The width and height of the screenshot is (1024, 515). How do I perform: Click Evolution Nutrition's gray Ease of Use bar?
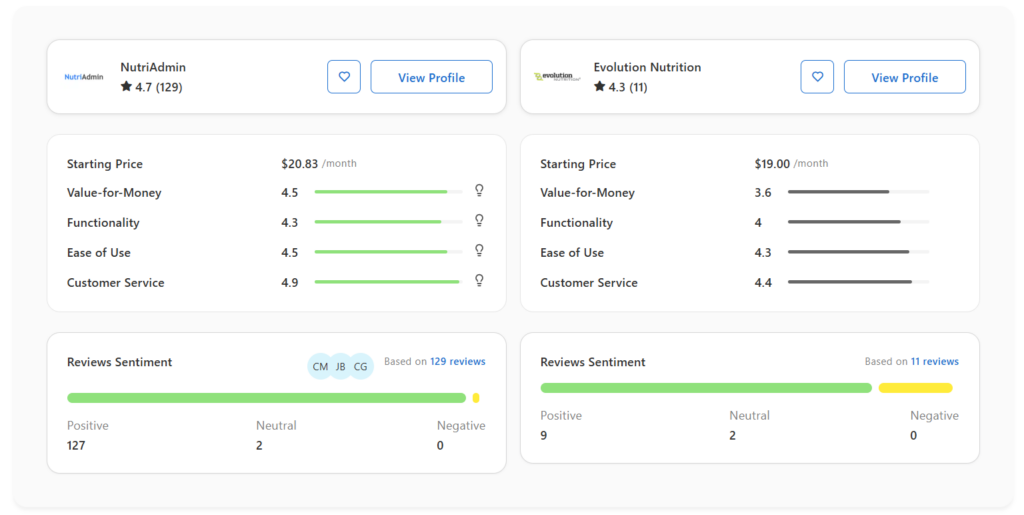pyautogui.click(x=848, y=252)
